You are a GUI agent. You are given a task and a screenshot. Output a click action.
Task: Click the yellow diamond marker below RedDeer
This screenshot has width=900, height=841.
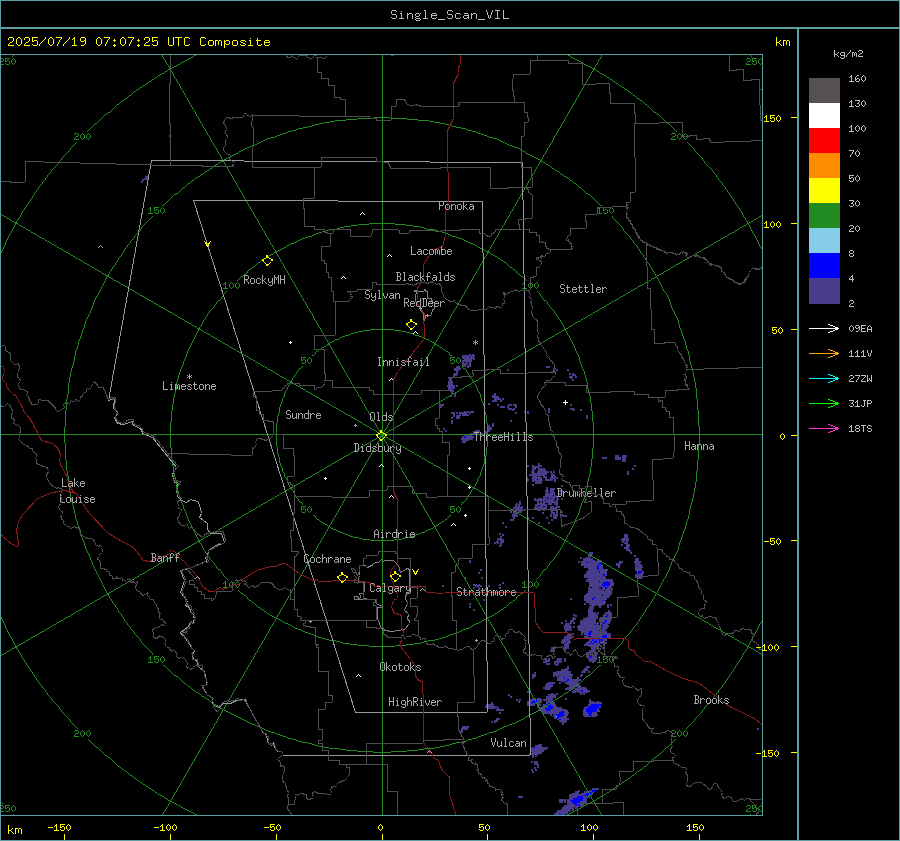[412, 325]
